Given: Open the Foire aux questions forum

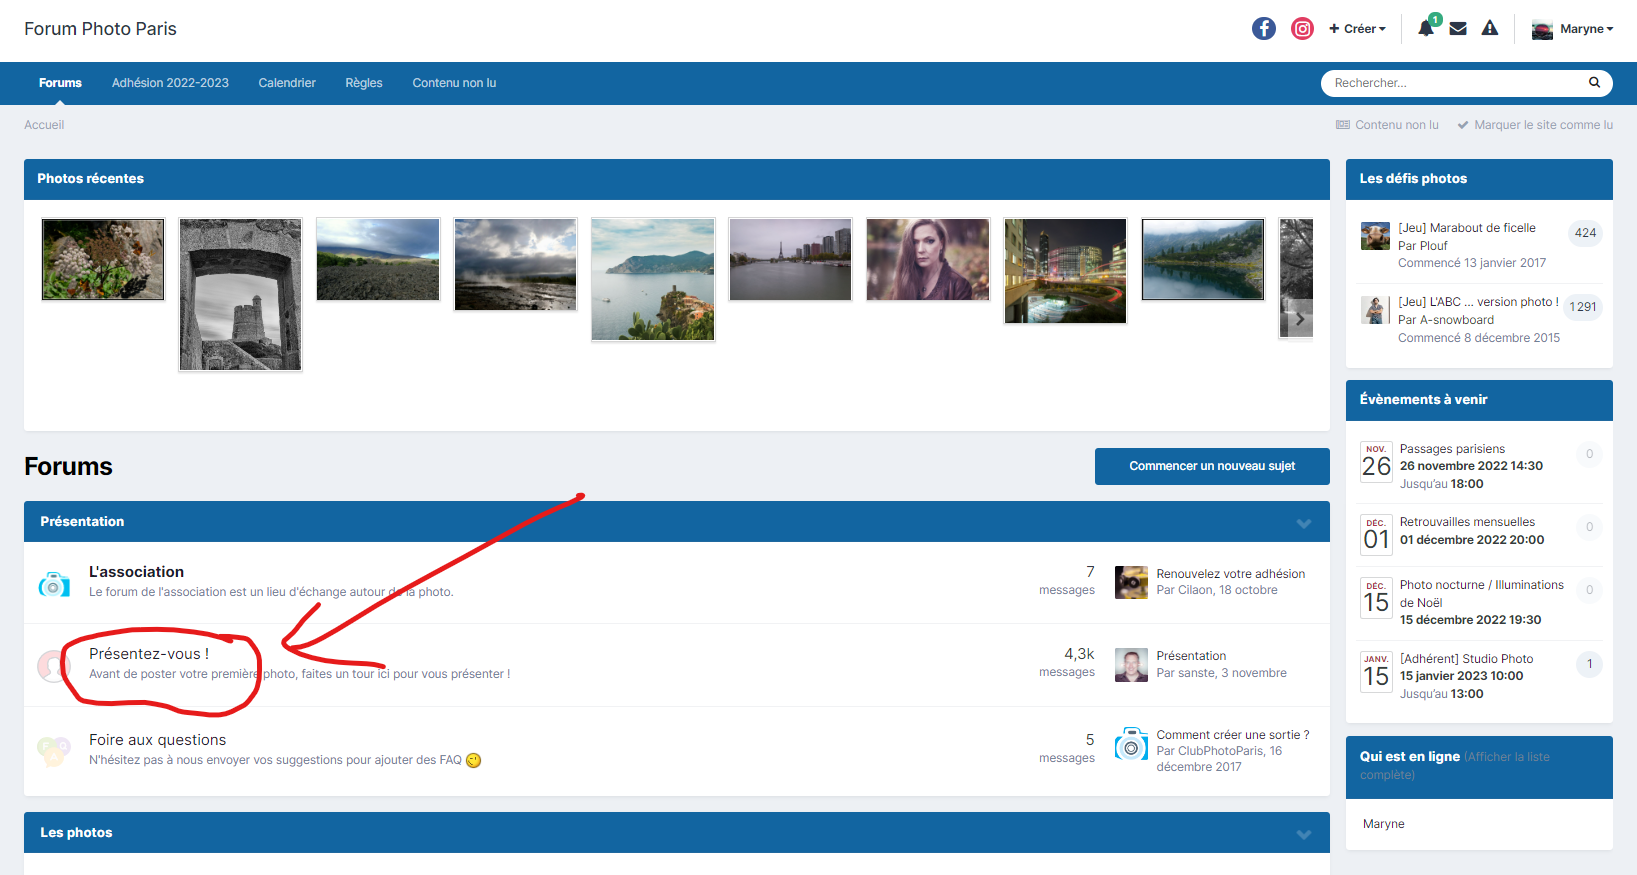Looking at the screenshot, I should pos(157,740).
